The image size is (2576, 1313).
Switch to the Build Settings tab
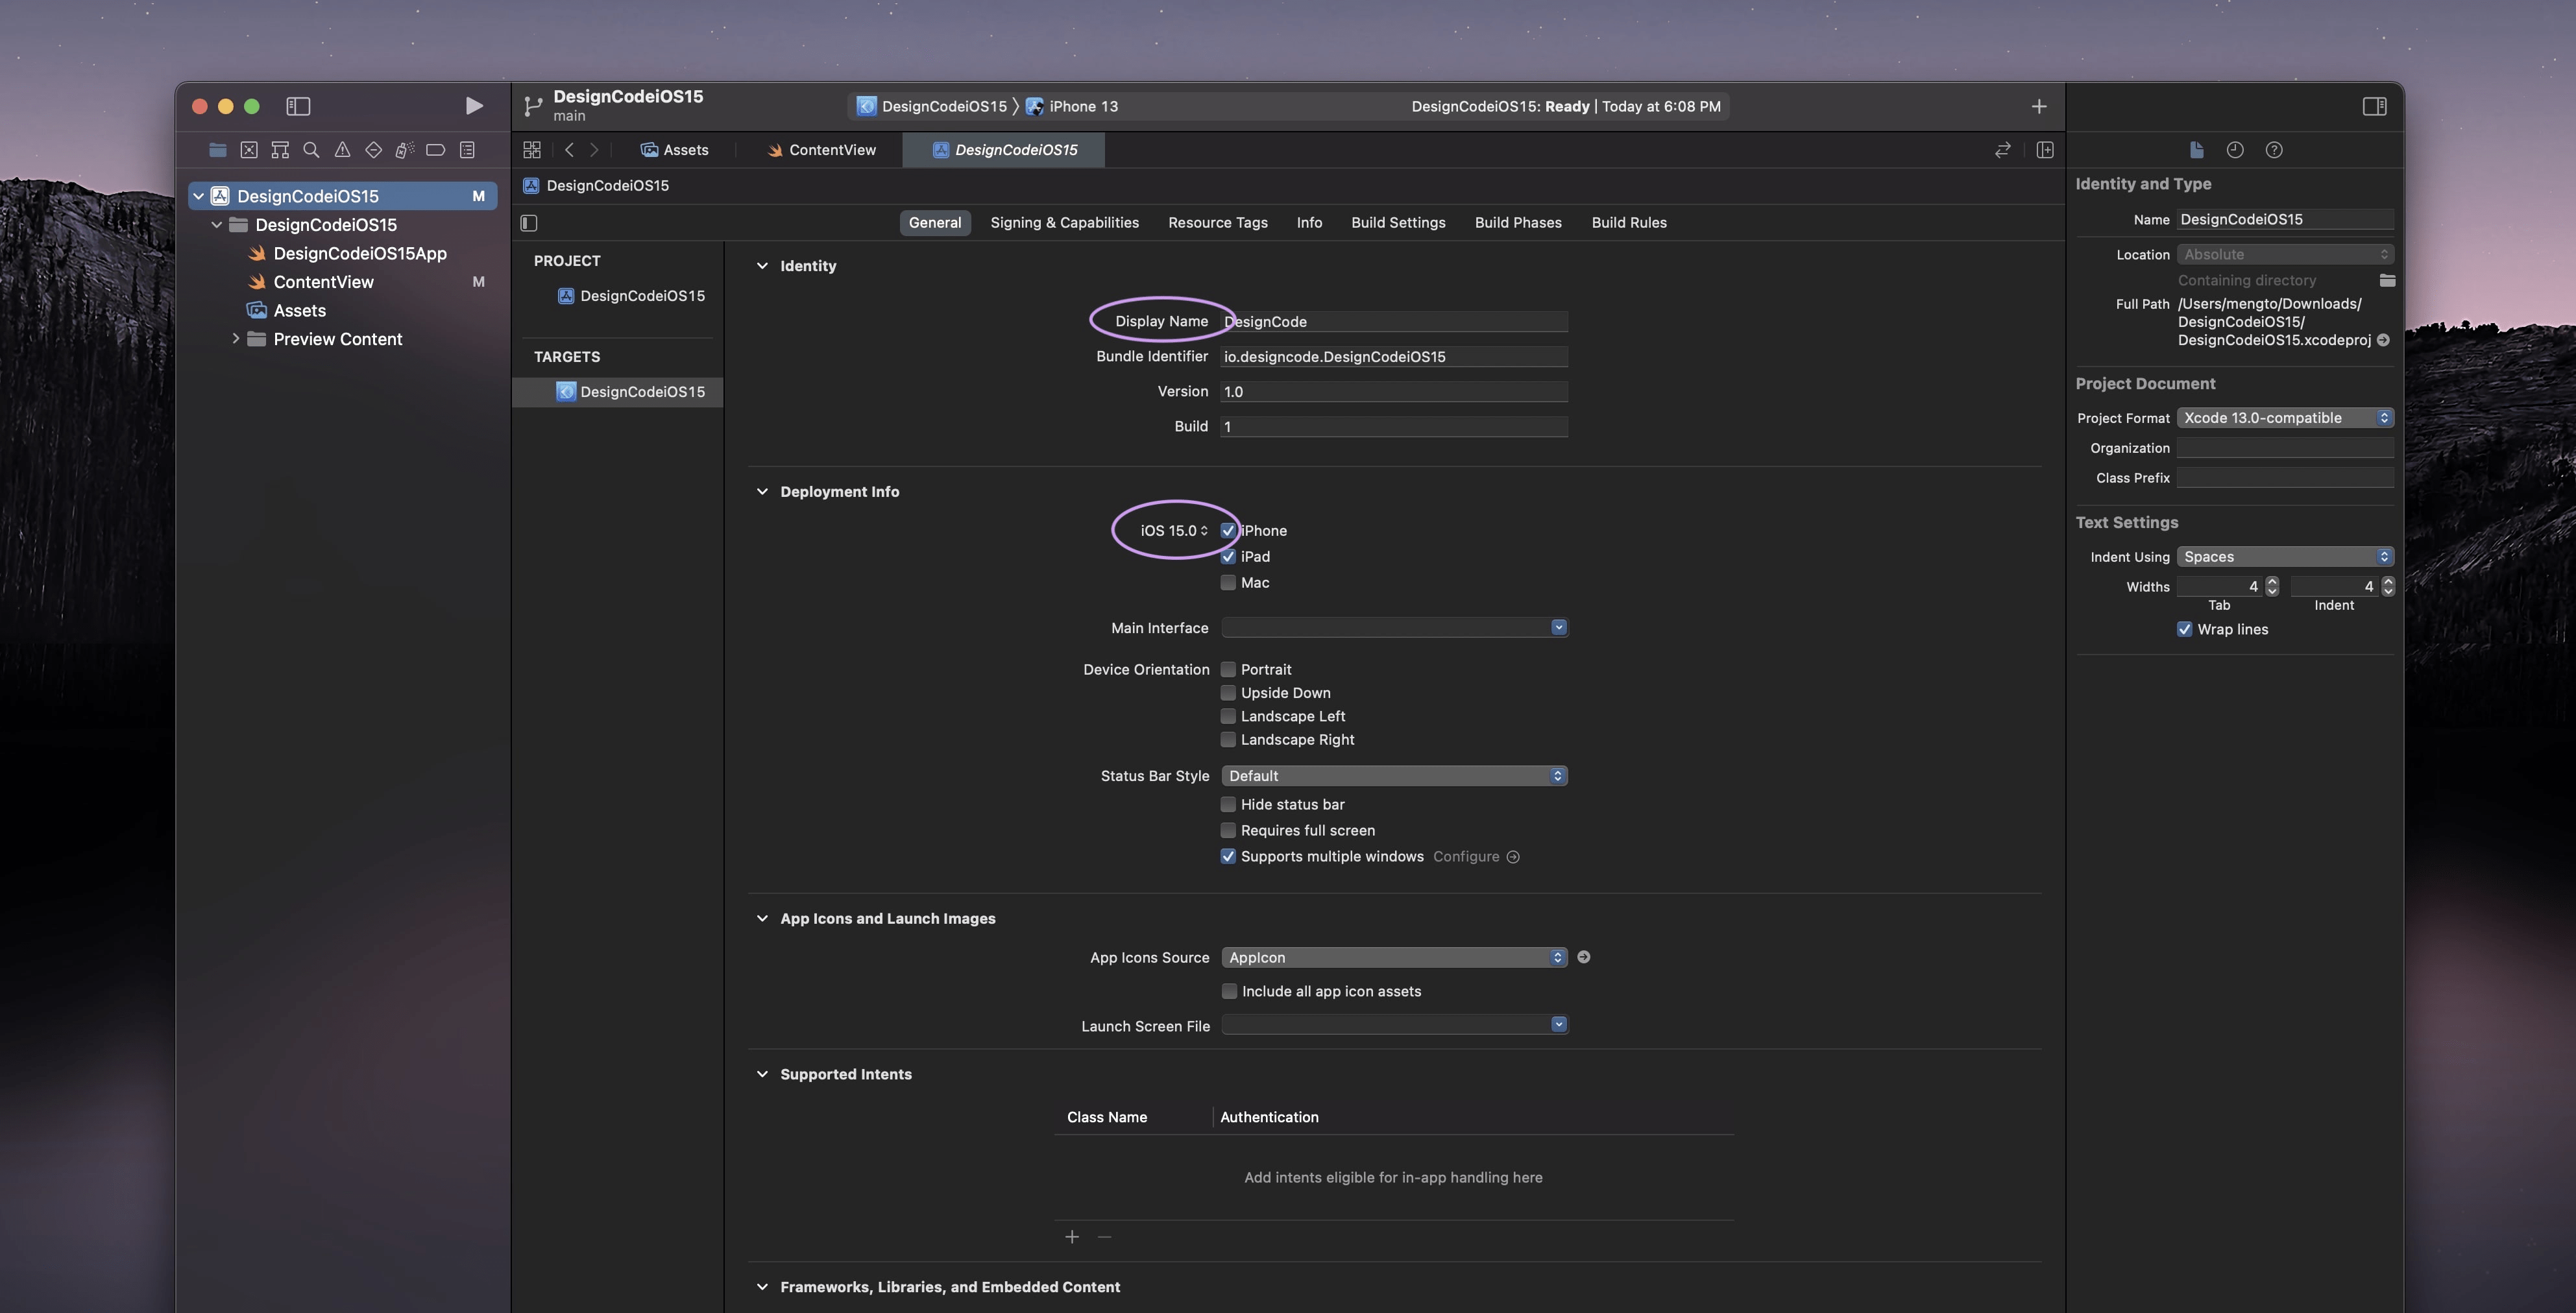pos(1397,223)
